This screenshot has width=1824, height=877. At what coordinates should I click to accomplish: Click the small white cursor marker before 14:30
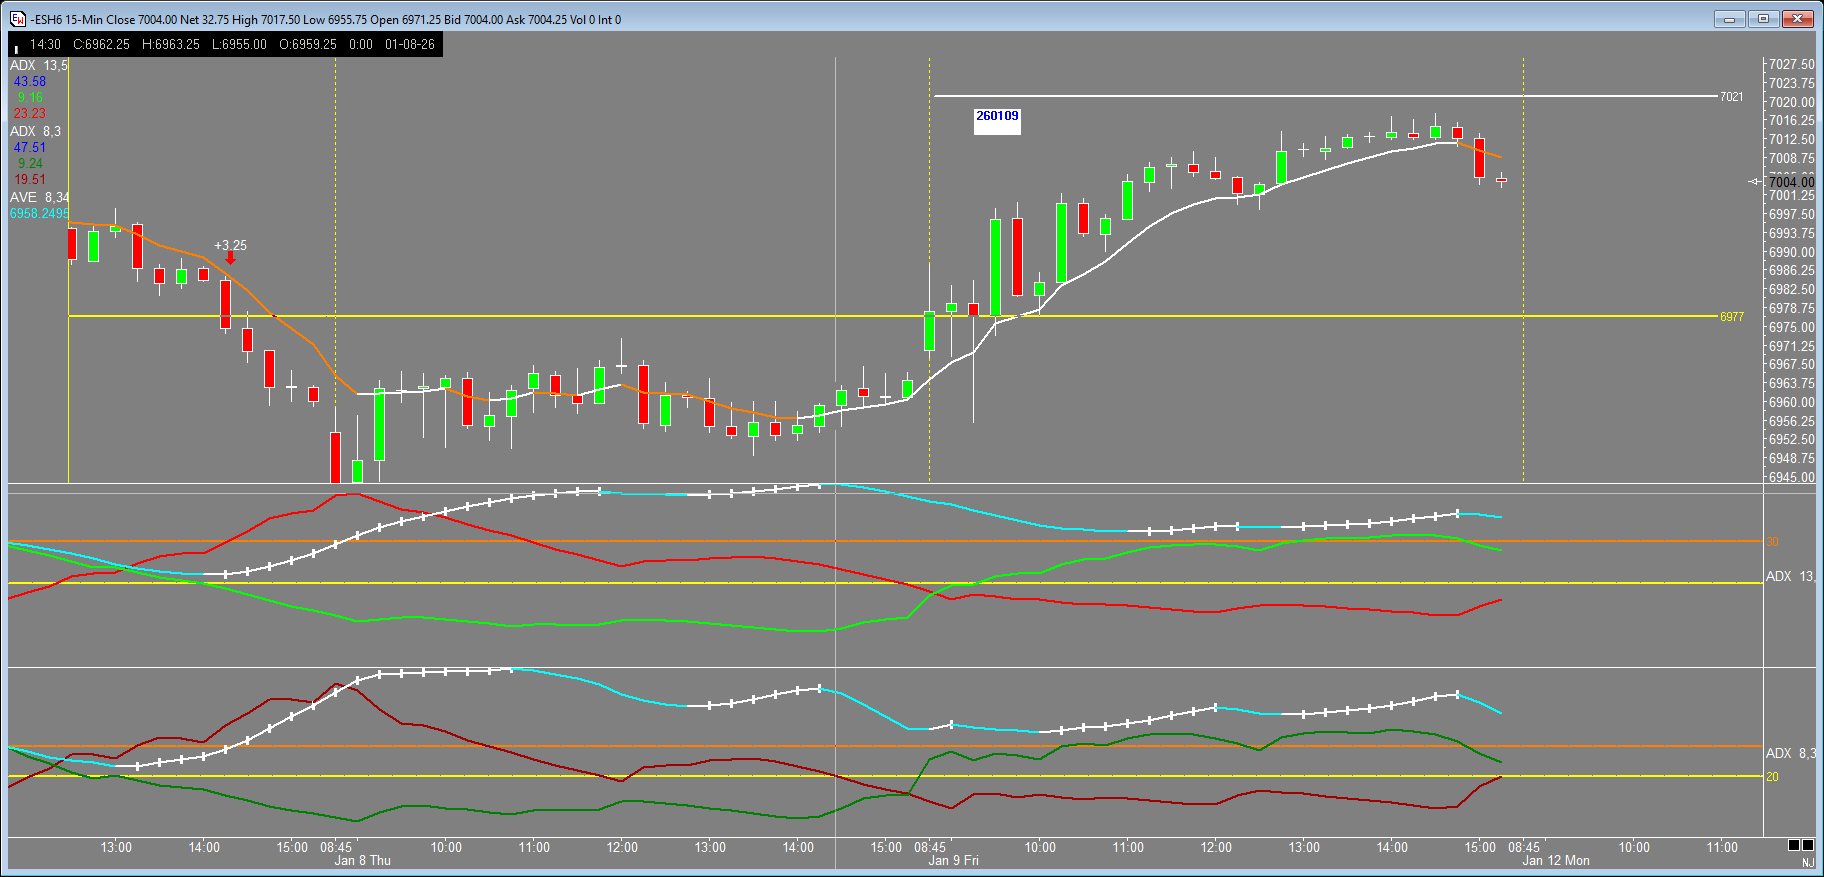pos(16,47)
